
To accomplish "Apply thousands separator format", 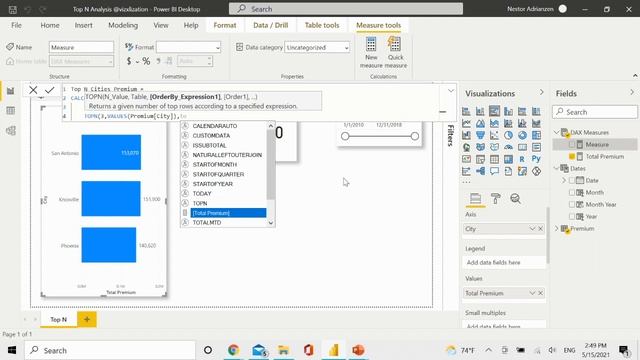I will point(158,61).
